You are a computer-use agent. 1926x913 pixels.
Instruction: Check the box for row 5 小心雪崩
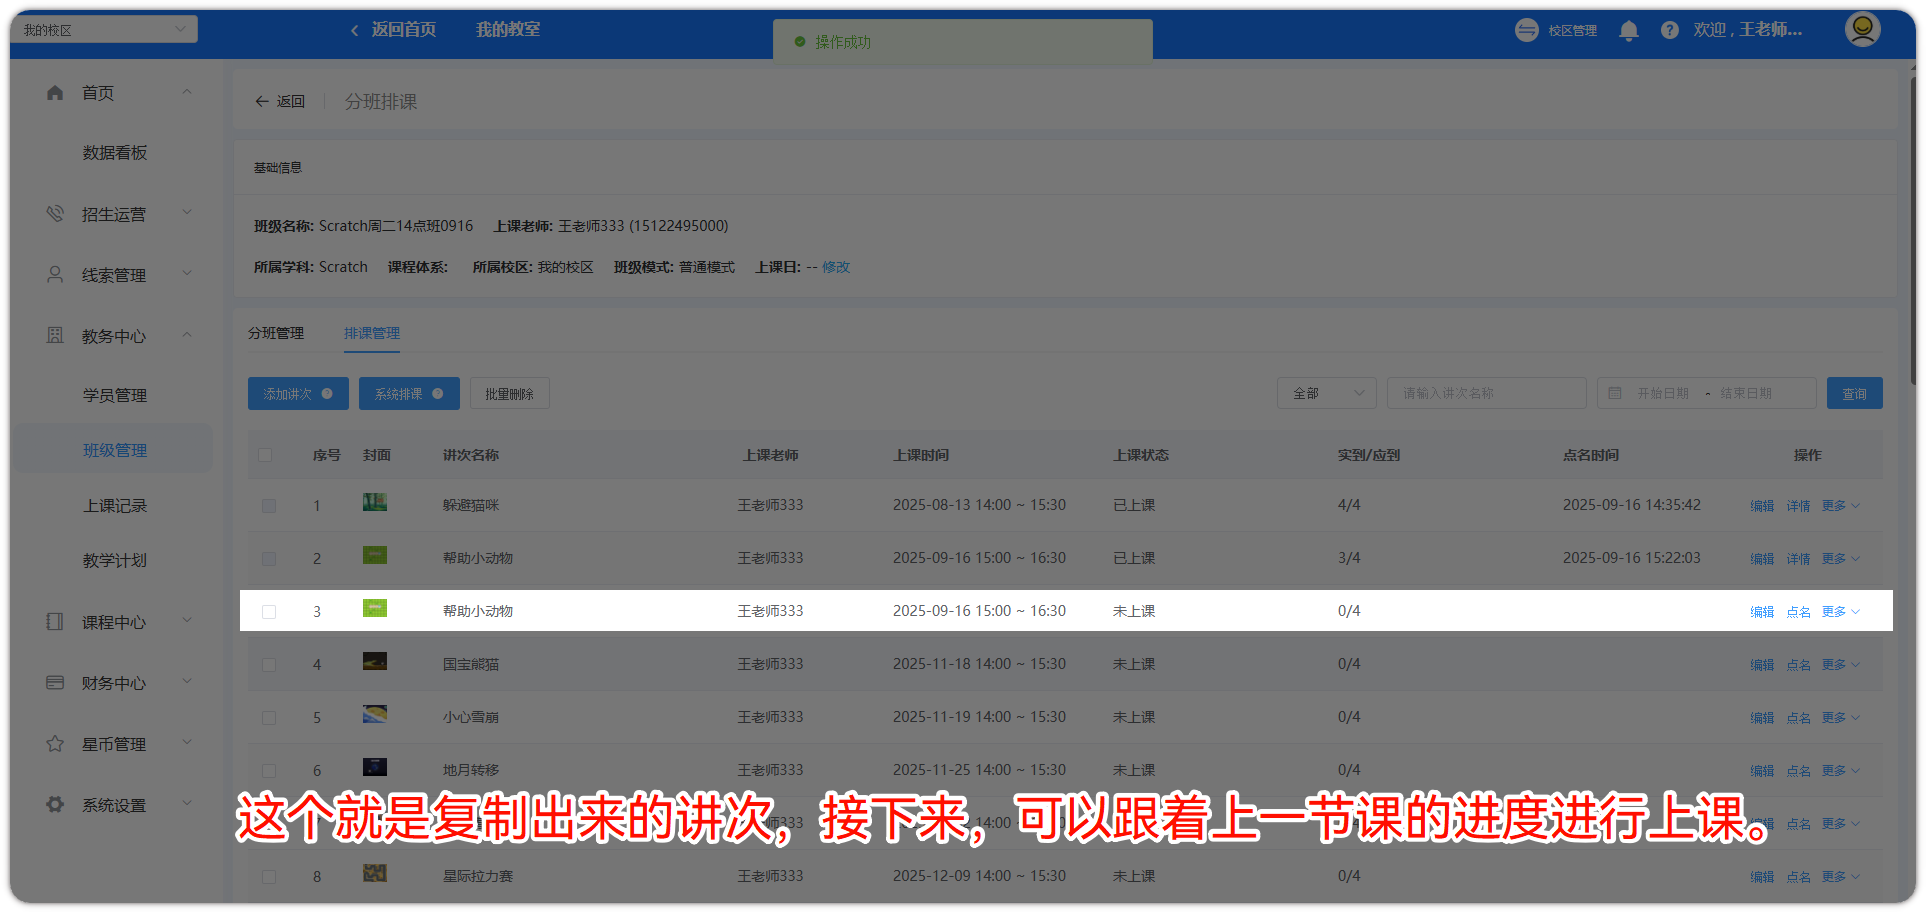click(269, 718)
